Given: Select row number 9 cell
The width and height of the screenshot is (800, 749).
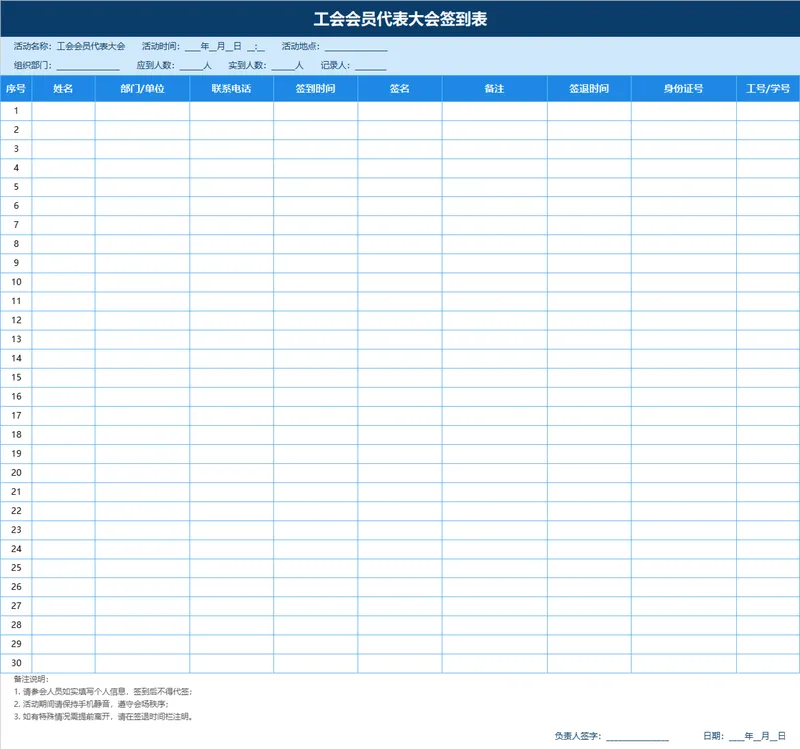Looking at the screenshot, I should [16, 263].
